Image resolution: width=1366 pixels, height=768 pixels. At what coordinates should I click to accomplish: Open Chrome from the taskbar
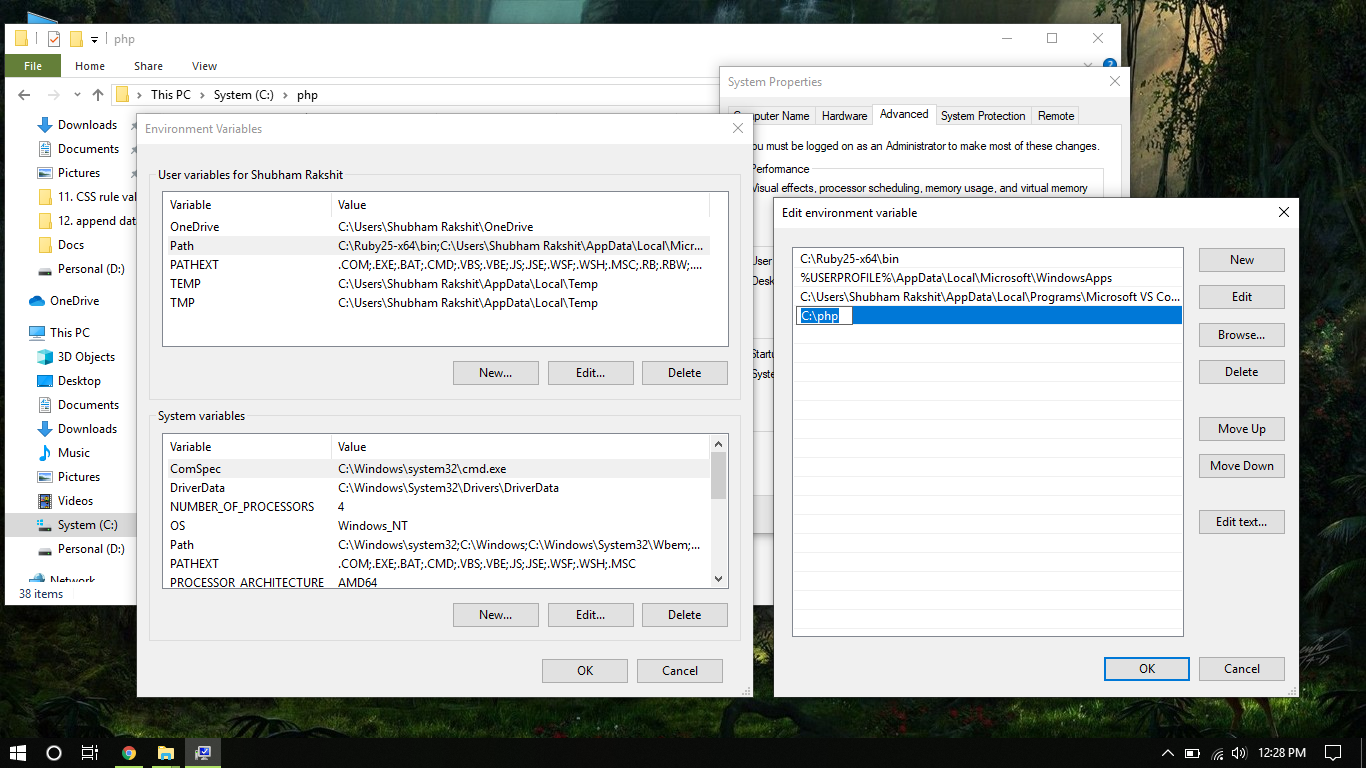129,753
